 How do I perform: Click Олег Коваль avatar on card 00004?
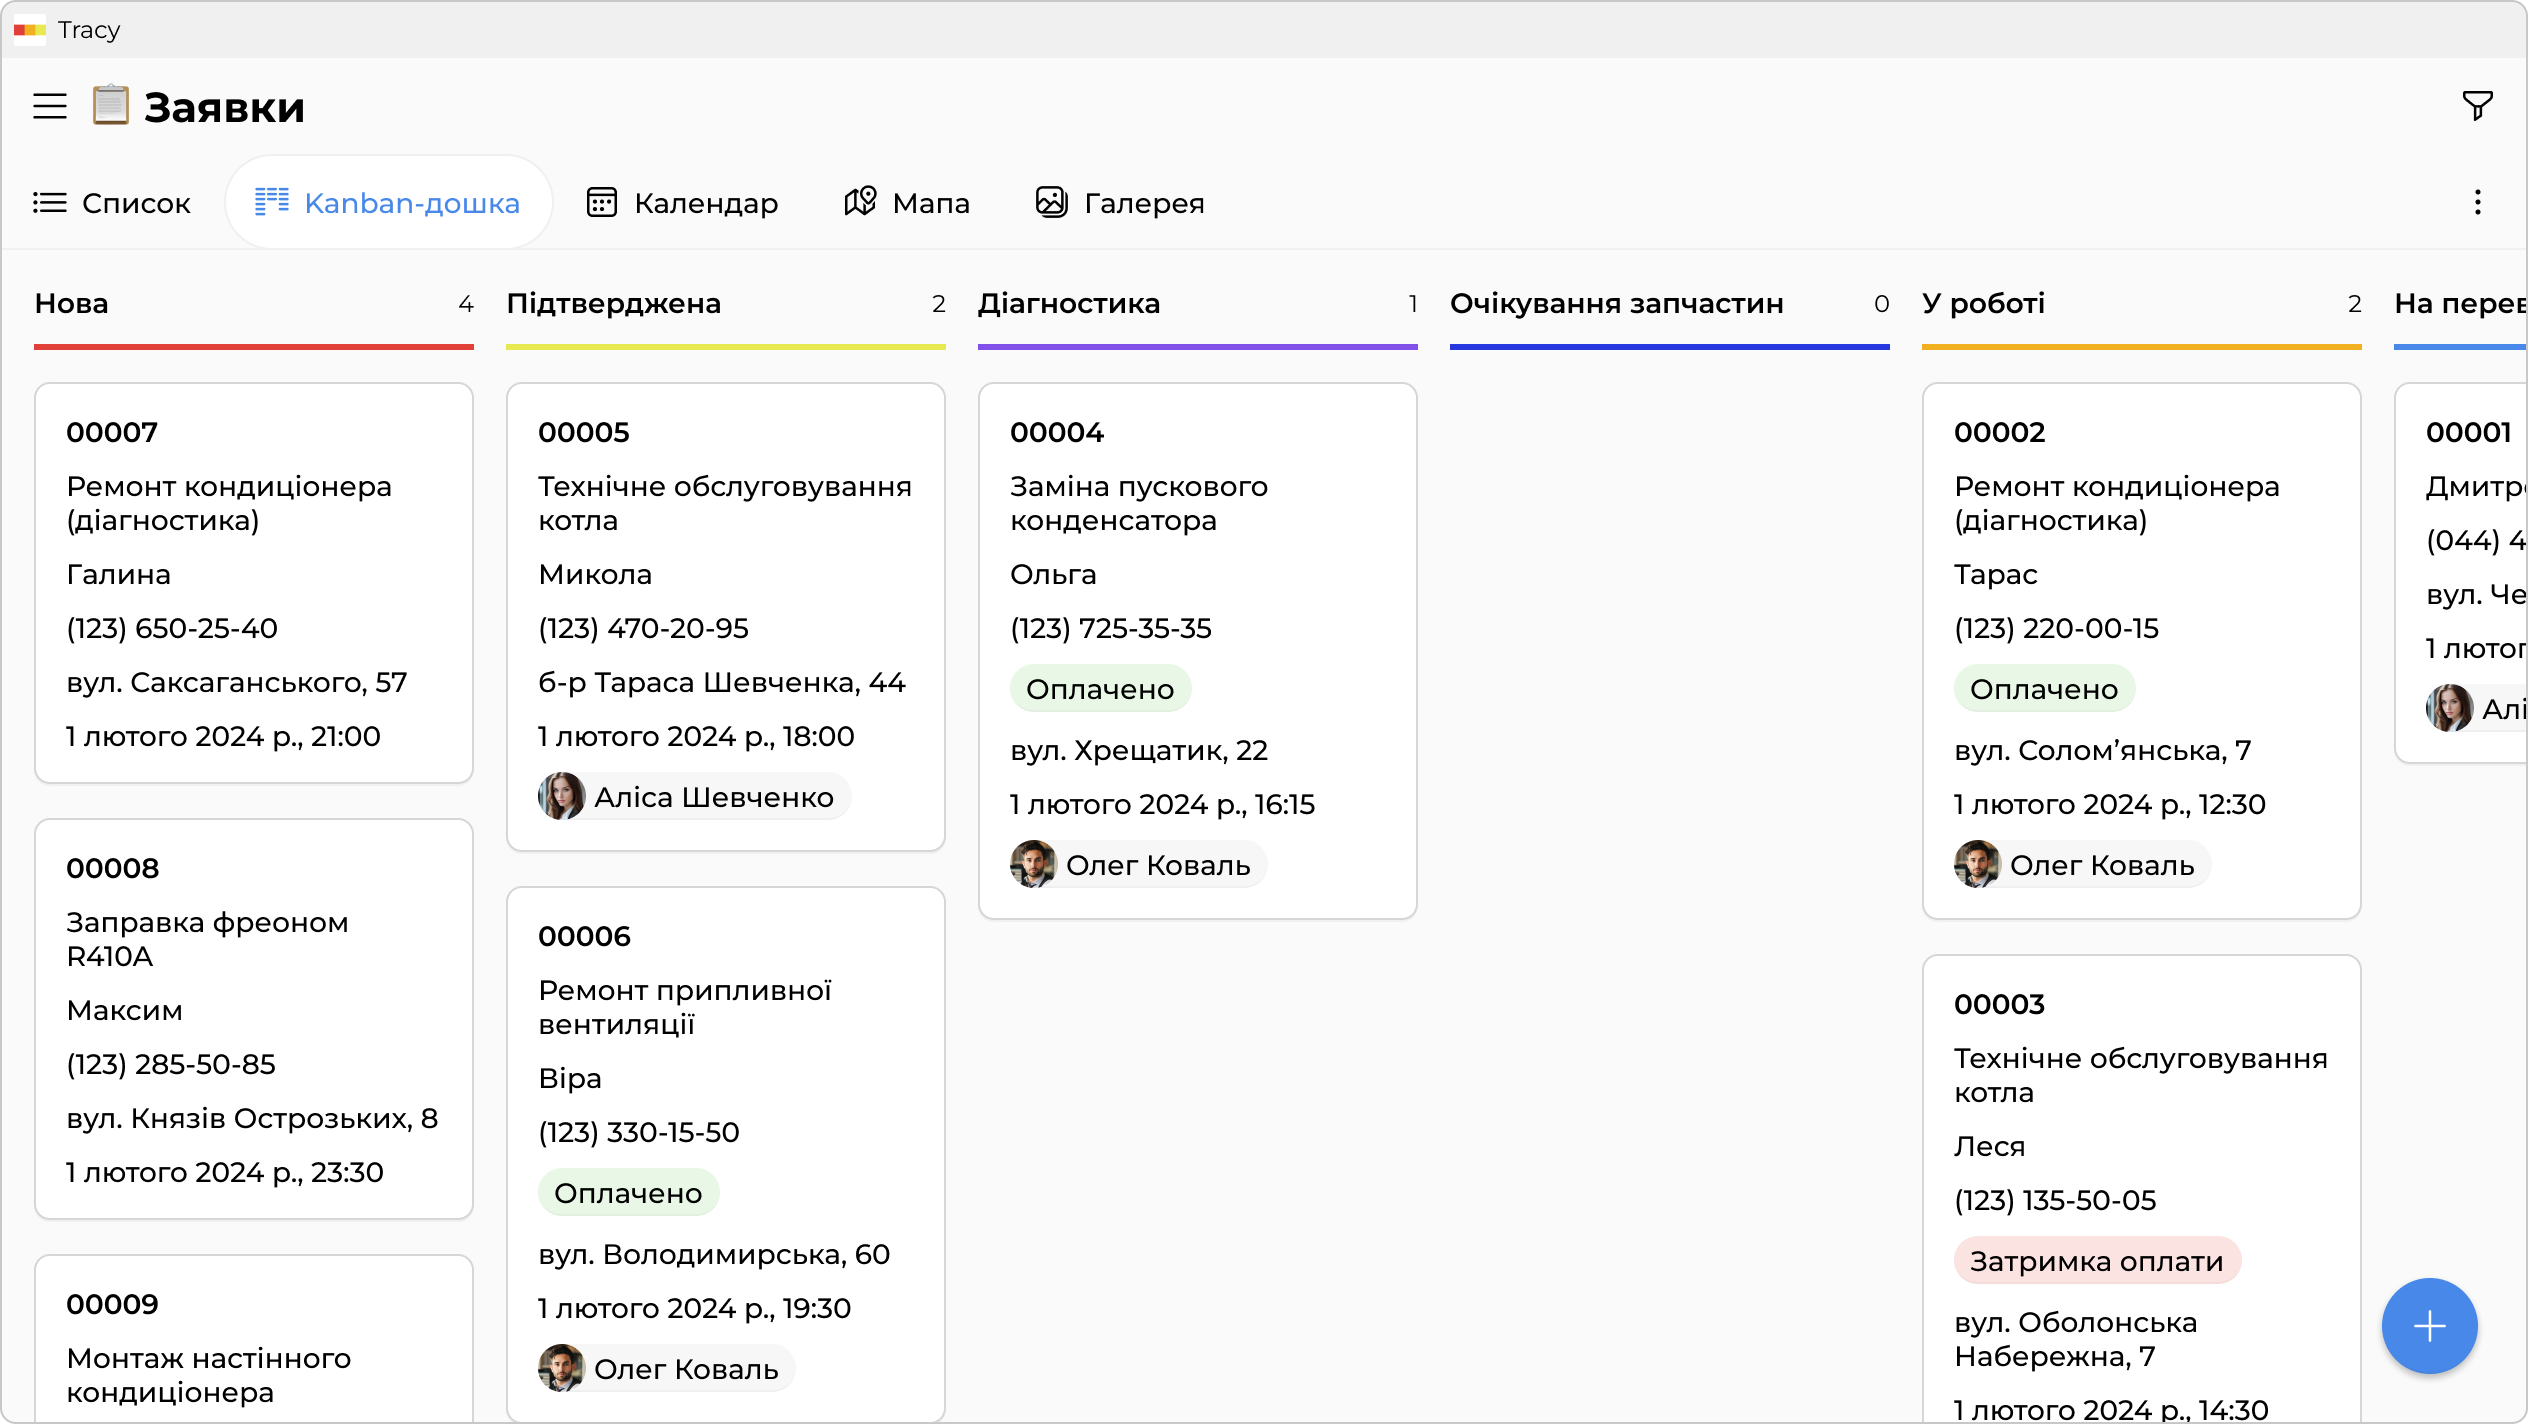pos(1033,865)
